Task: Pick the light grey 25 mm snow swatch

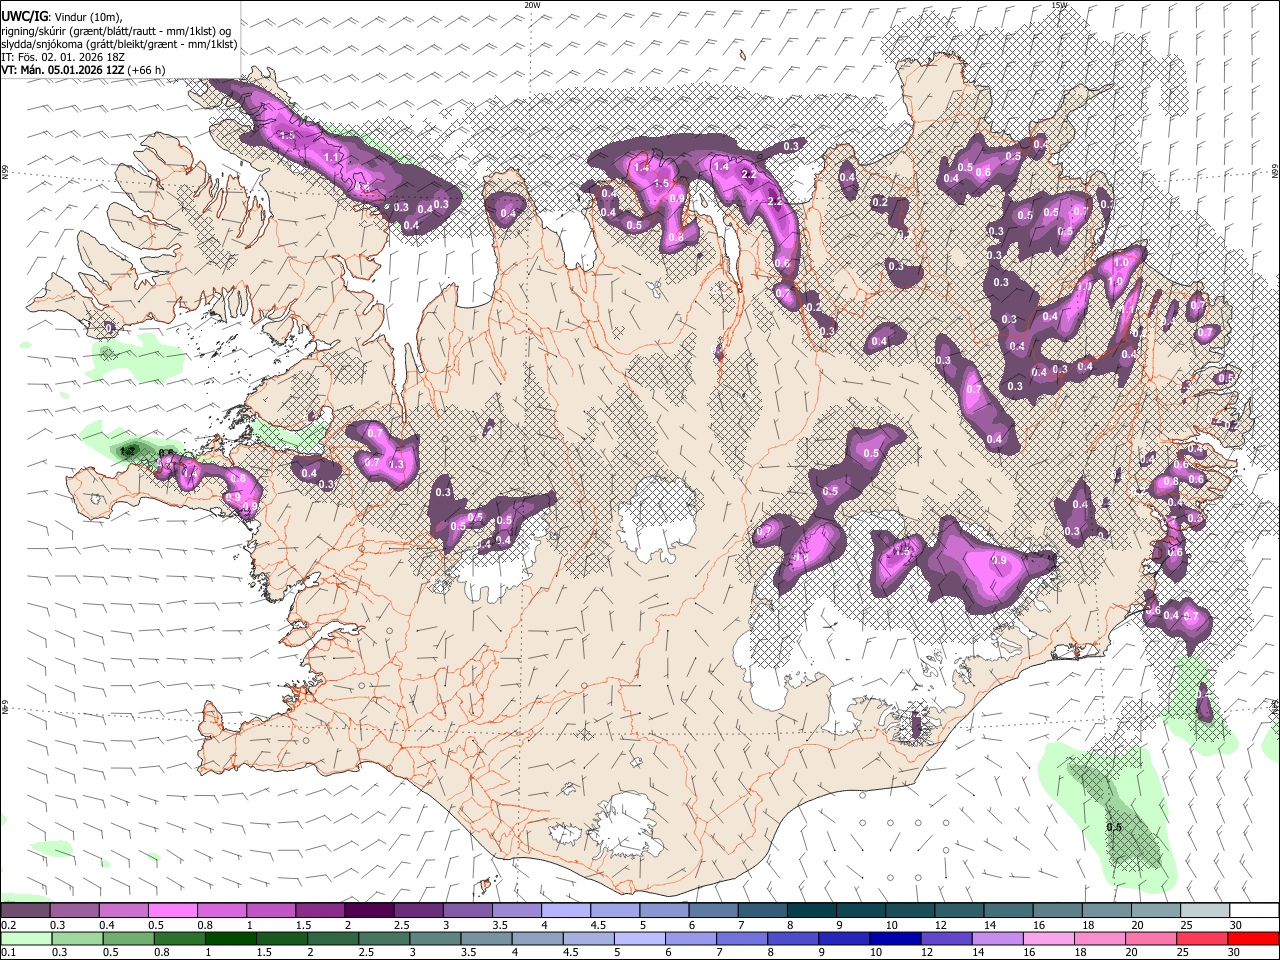Action: coord(1205,911)
